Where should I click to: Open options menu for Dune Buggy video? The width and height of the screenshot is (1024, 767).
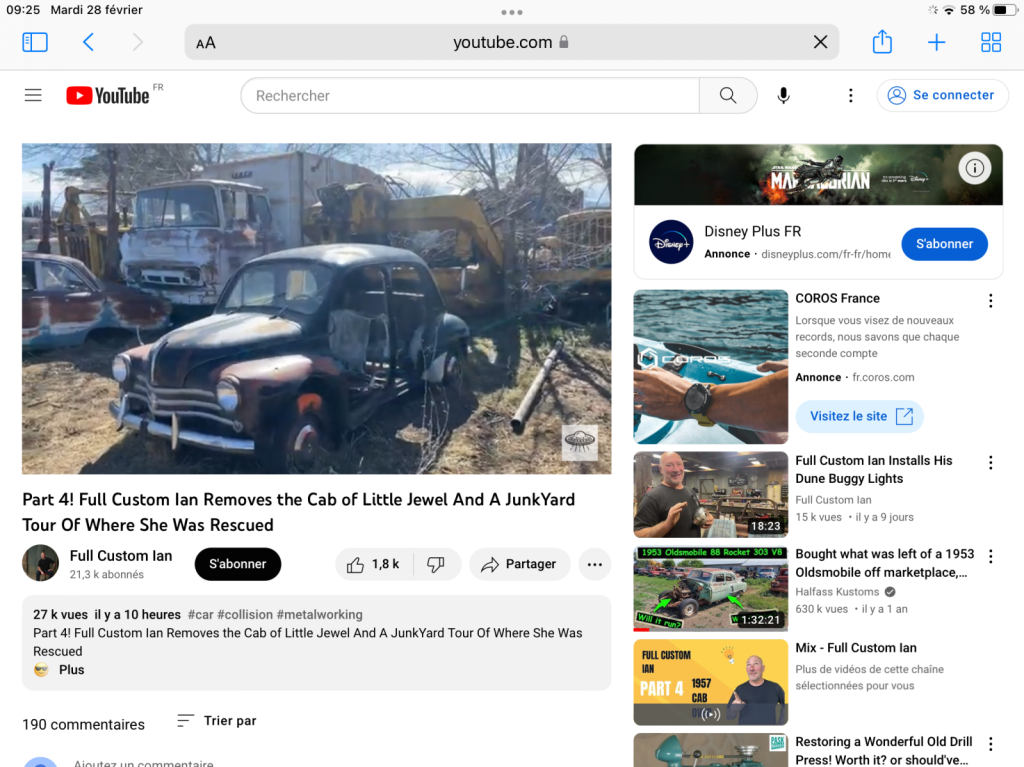click(991, 463)
